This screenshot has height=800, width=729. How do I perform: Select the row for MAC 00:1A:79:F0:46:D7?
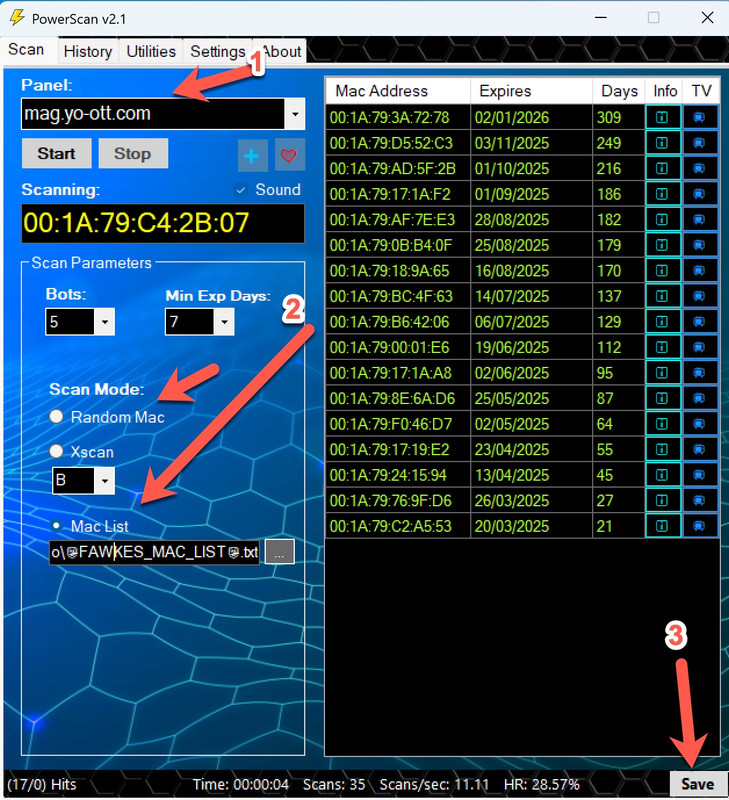[x=522, y=423]
